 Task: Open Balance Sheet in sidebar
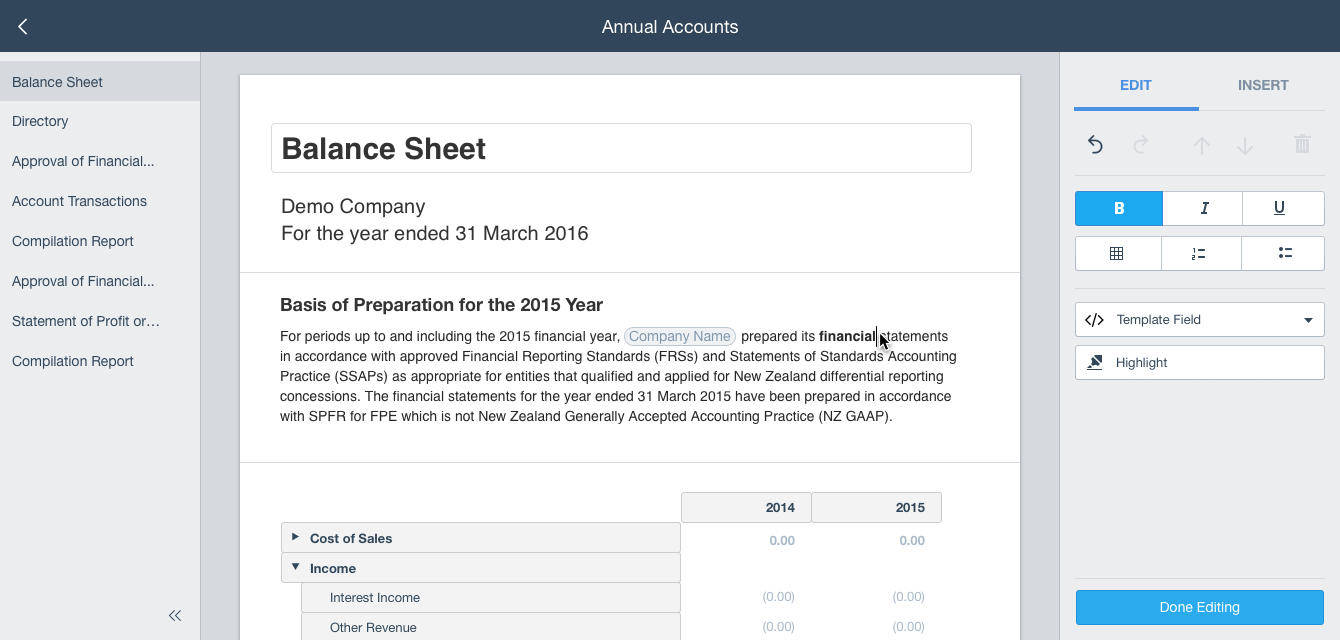(100, 82)
